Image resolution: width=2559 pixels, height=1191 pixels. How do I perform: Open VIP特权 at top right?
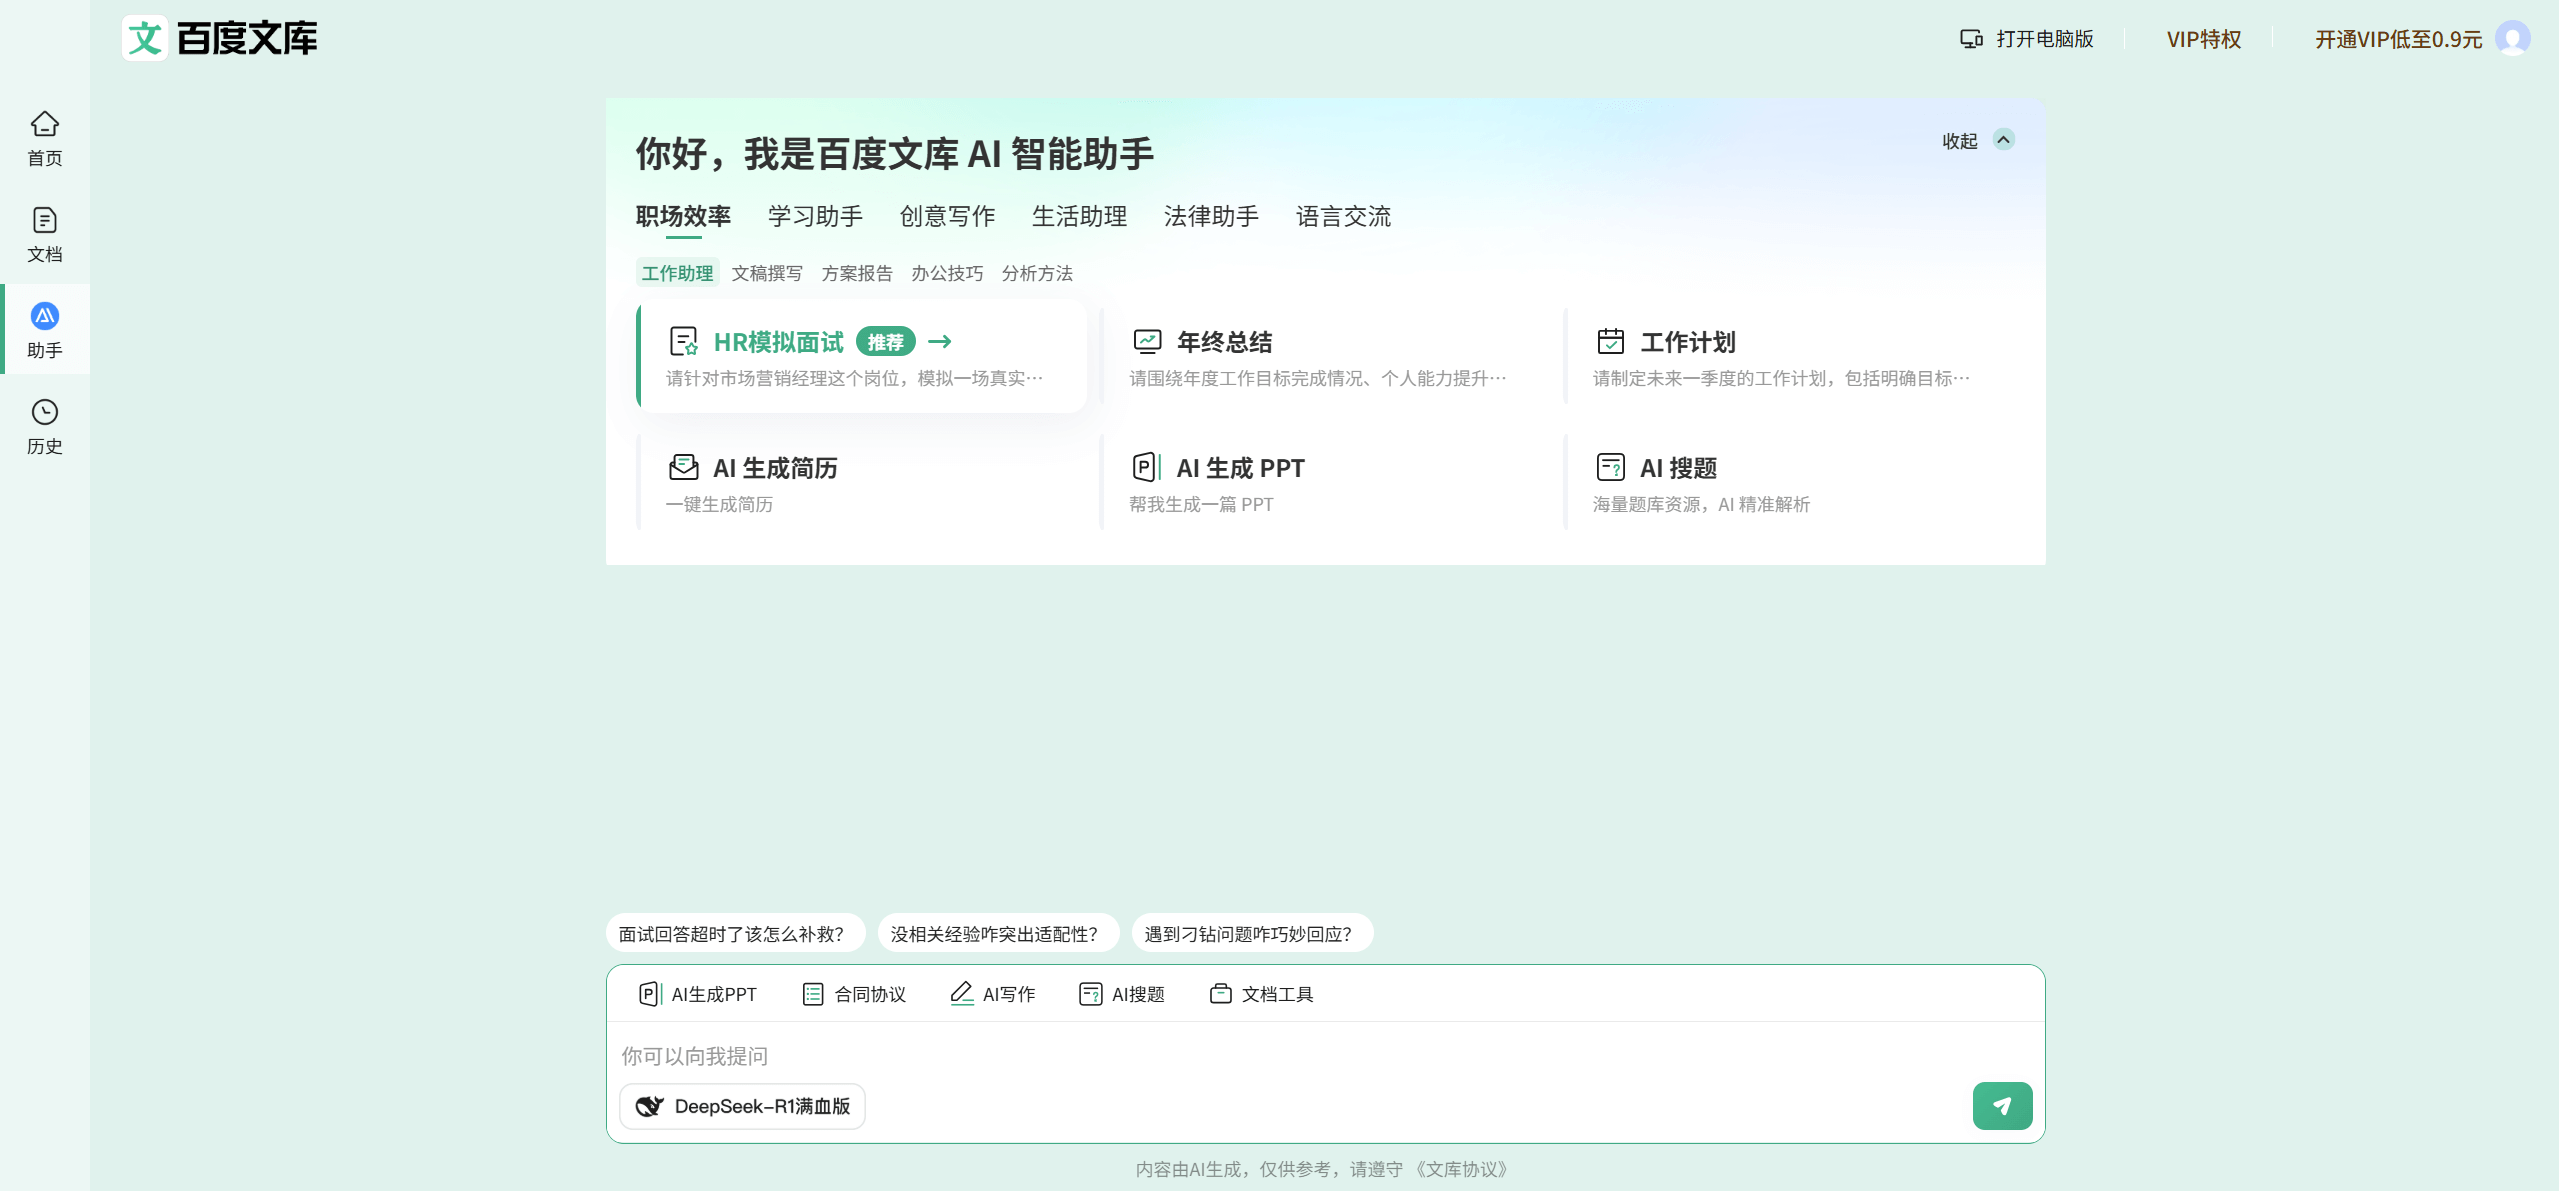2202,39
